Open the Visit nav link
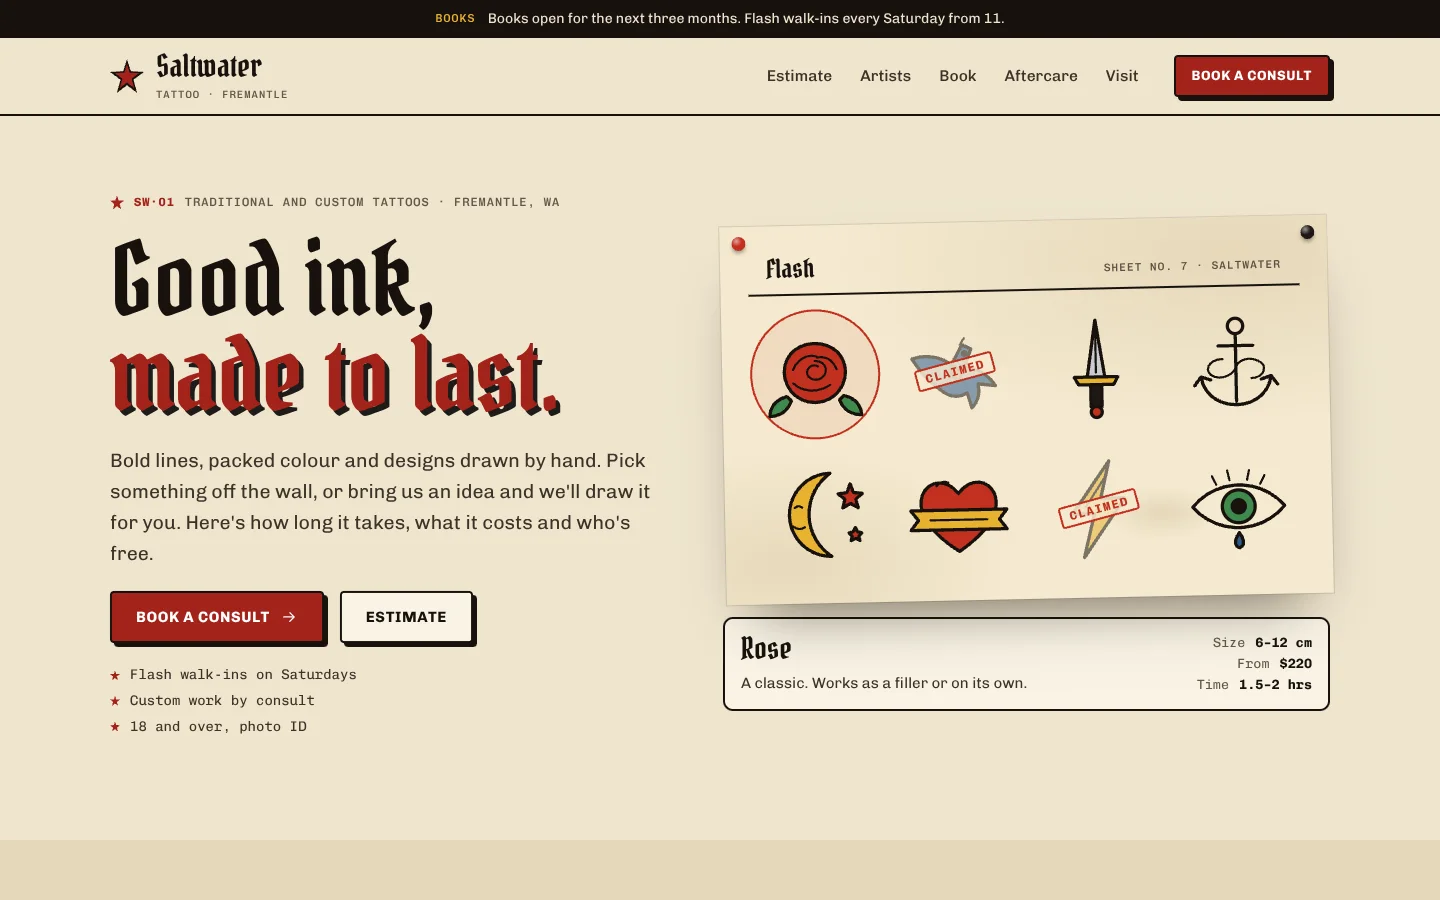This screenshot has width=1440, height=900. click(1122, 76)
